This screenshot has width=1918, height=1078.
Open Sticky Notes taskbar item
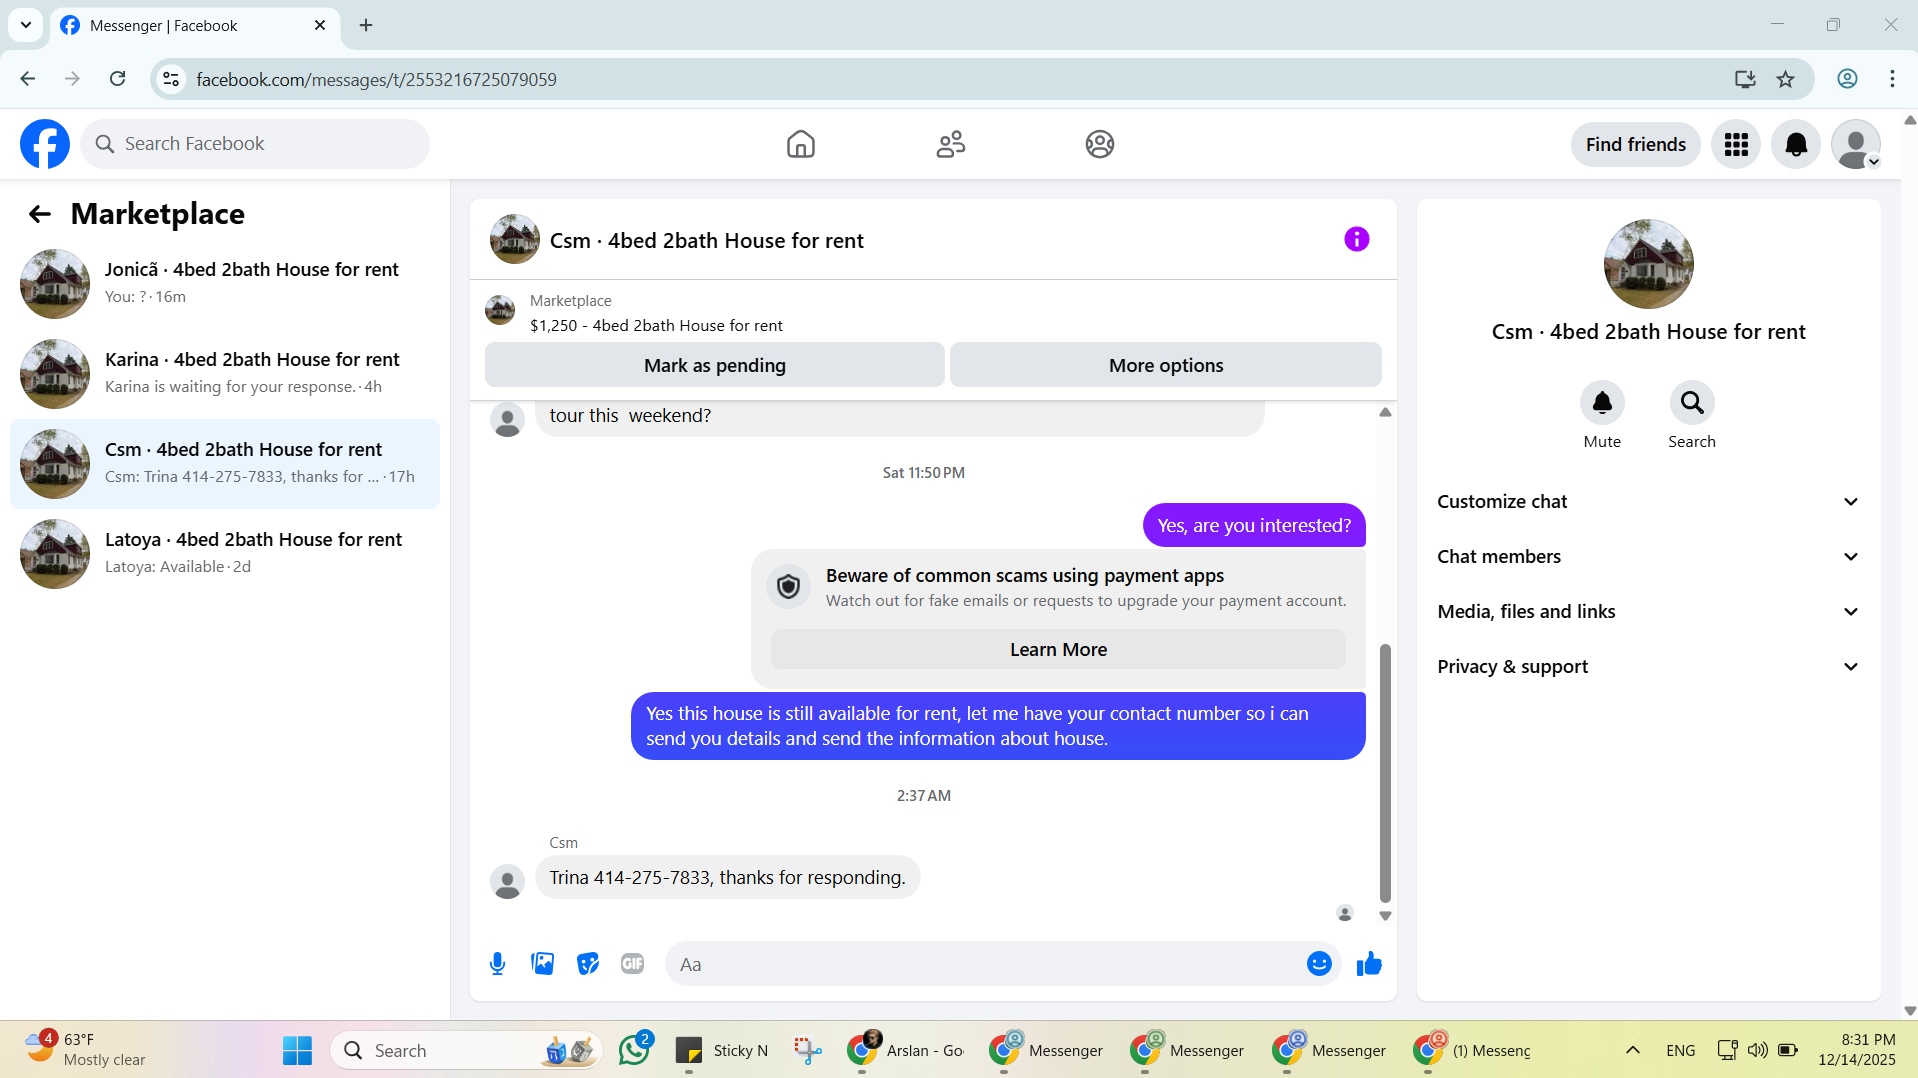[x=721, y=1050]
